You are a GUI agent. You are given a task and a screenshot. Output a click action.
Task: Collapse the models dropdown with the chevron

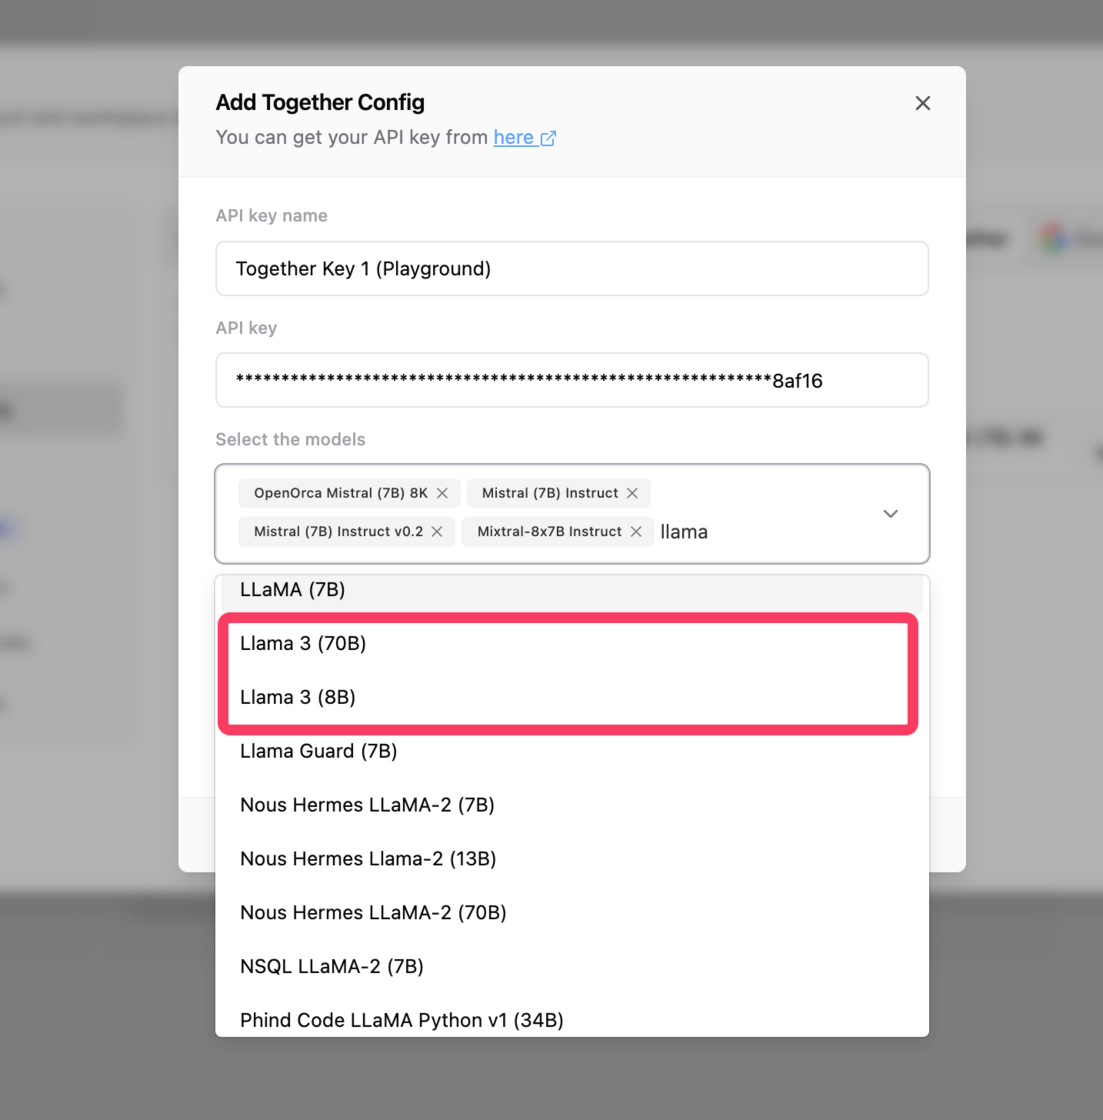[890, 514]
